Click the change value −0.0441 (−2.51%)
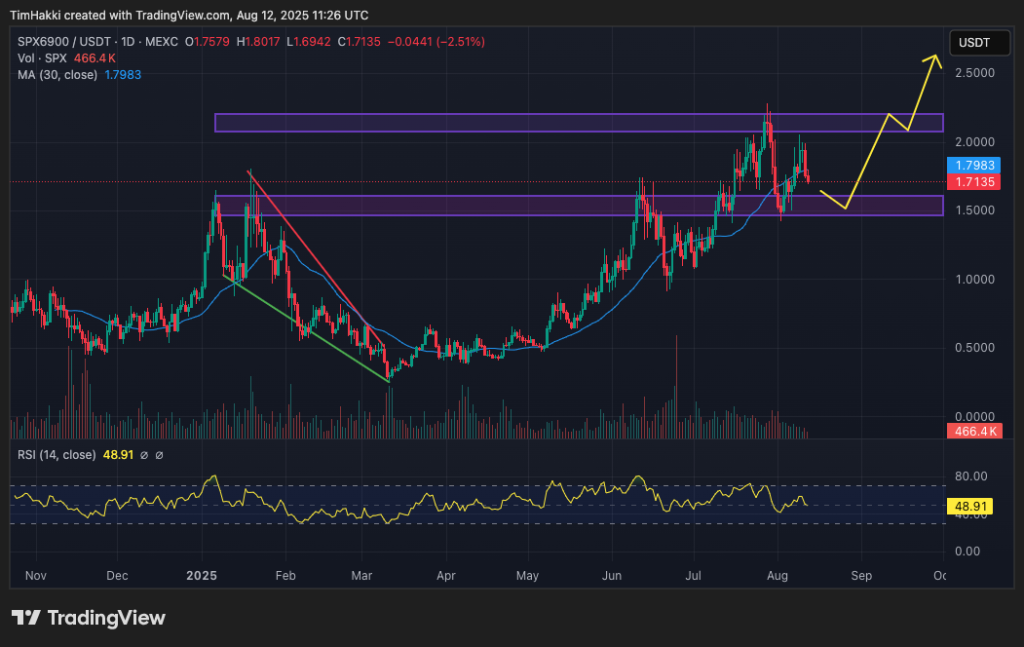Image resolution: width=1024 pixels, height=647 pixels. (436, 42)
